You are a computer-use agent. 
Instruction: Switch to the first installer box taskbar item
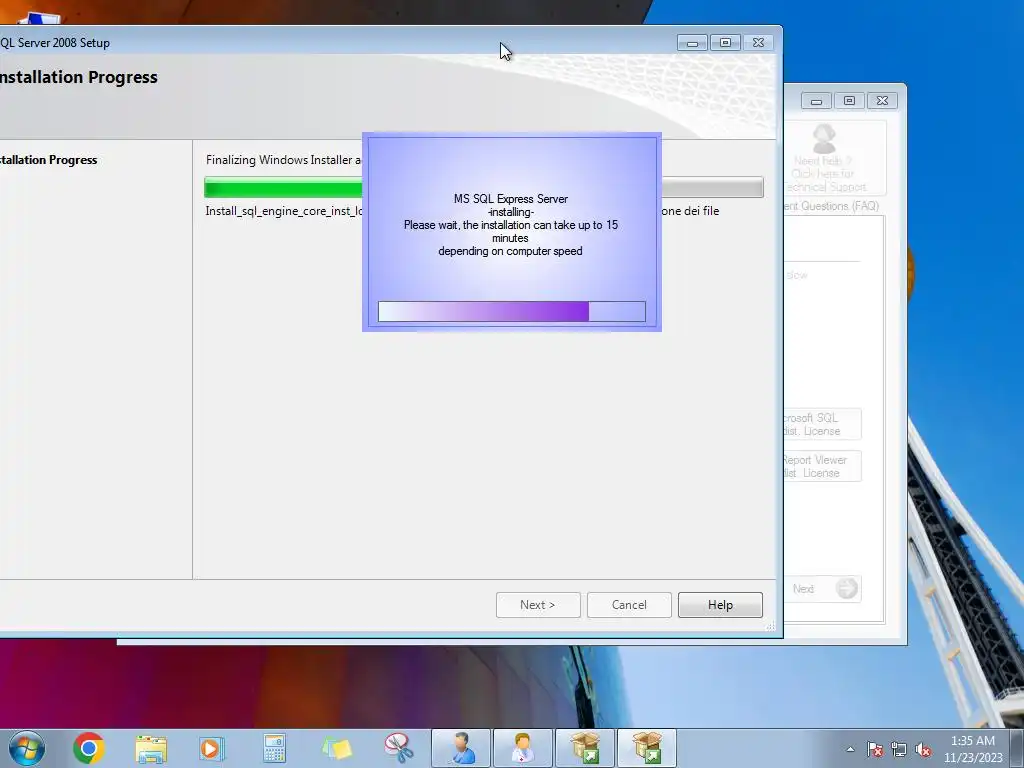click(585, 748)
